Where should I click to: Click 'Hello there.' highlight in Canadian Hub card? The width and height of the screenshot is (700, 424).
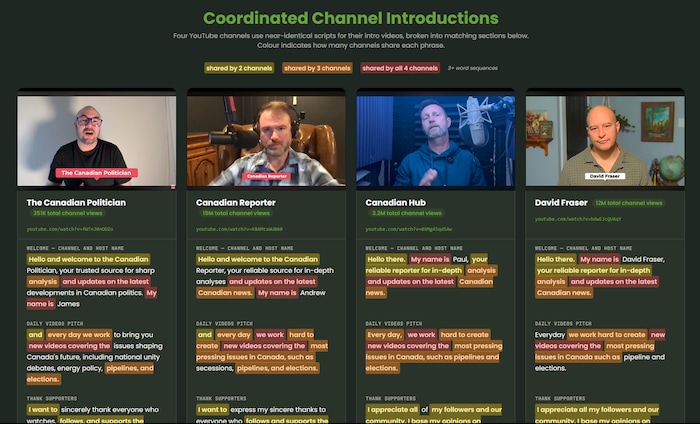coord(386,259)
